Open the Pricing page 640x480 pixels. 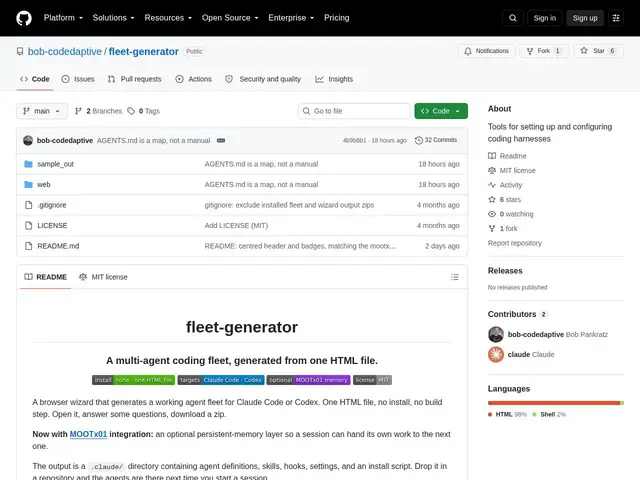[337, 18]
